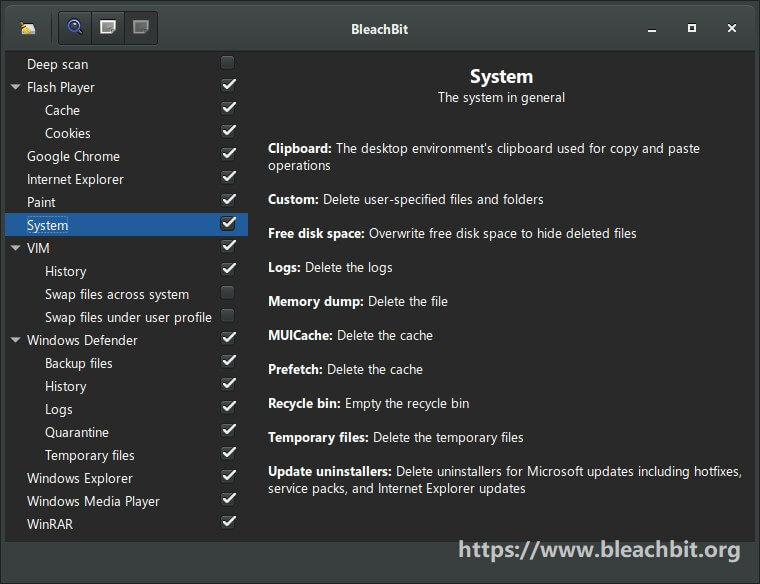Close the BleachBit window
The image size is (760, 584).
click(x=732, y=28)
